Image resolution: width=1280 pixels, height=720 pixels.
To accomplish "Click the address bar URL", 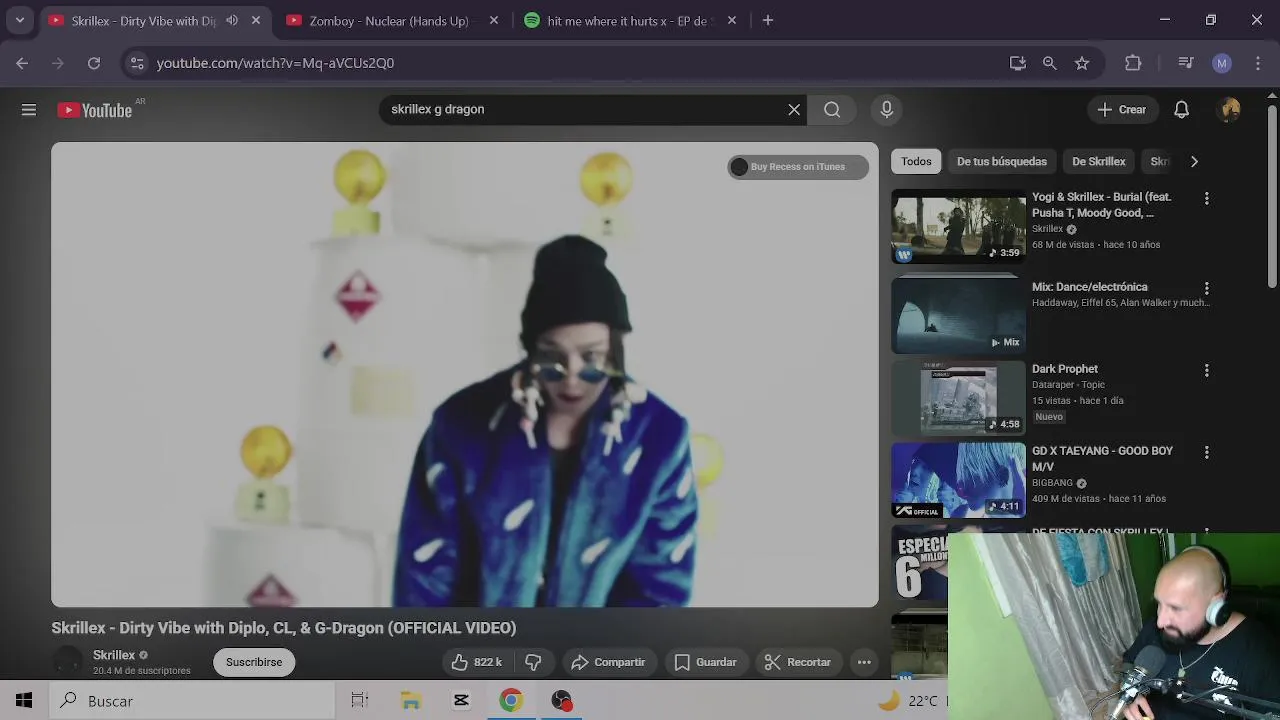I will pyautogui.click(x=275, y=63).
